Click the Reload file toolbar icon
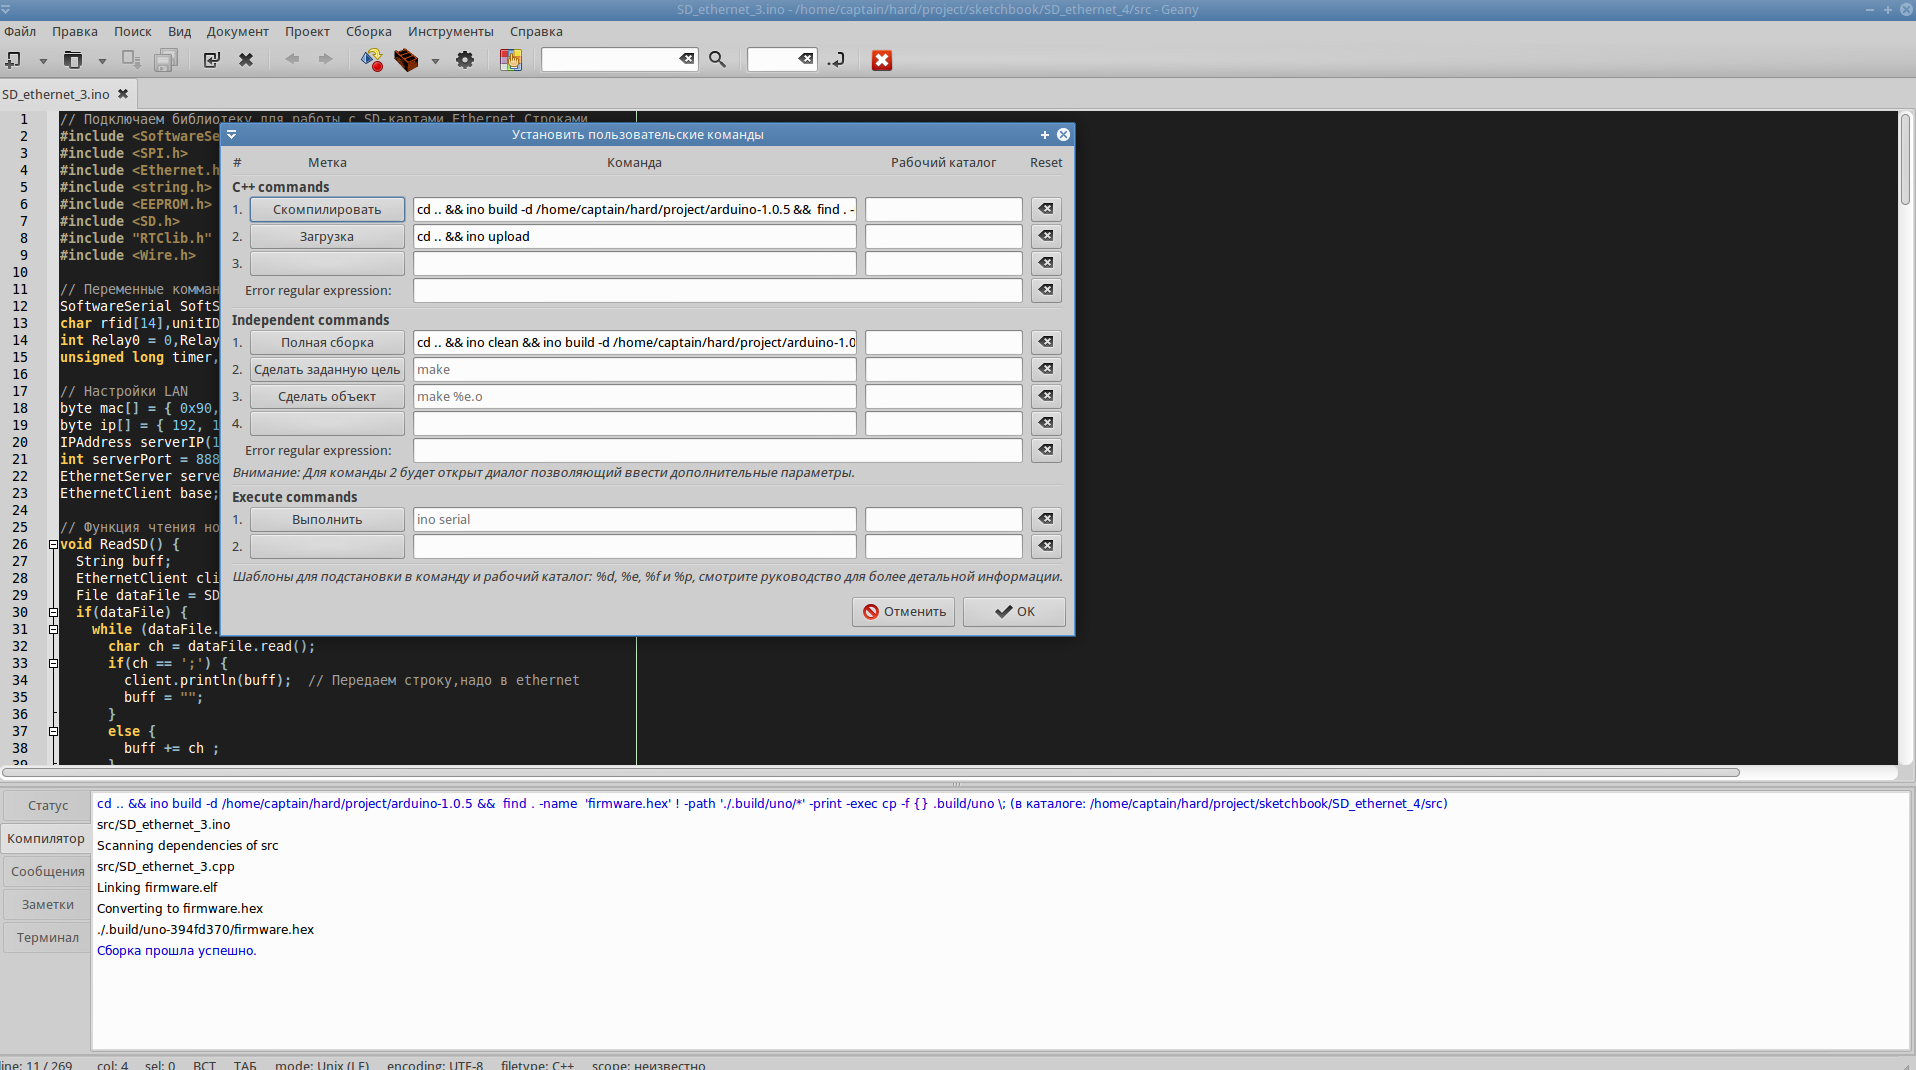The image size is (1916, 1070). (x=212, y=60)
